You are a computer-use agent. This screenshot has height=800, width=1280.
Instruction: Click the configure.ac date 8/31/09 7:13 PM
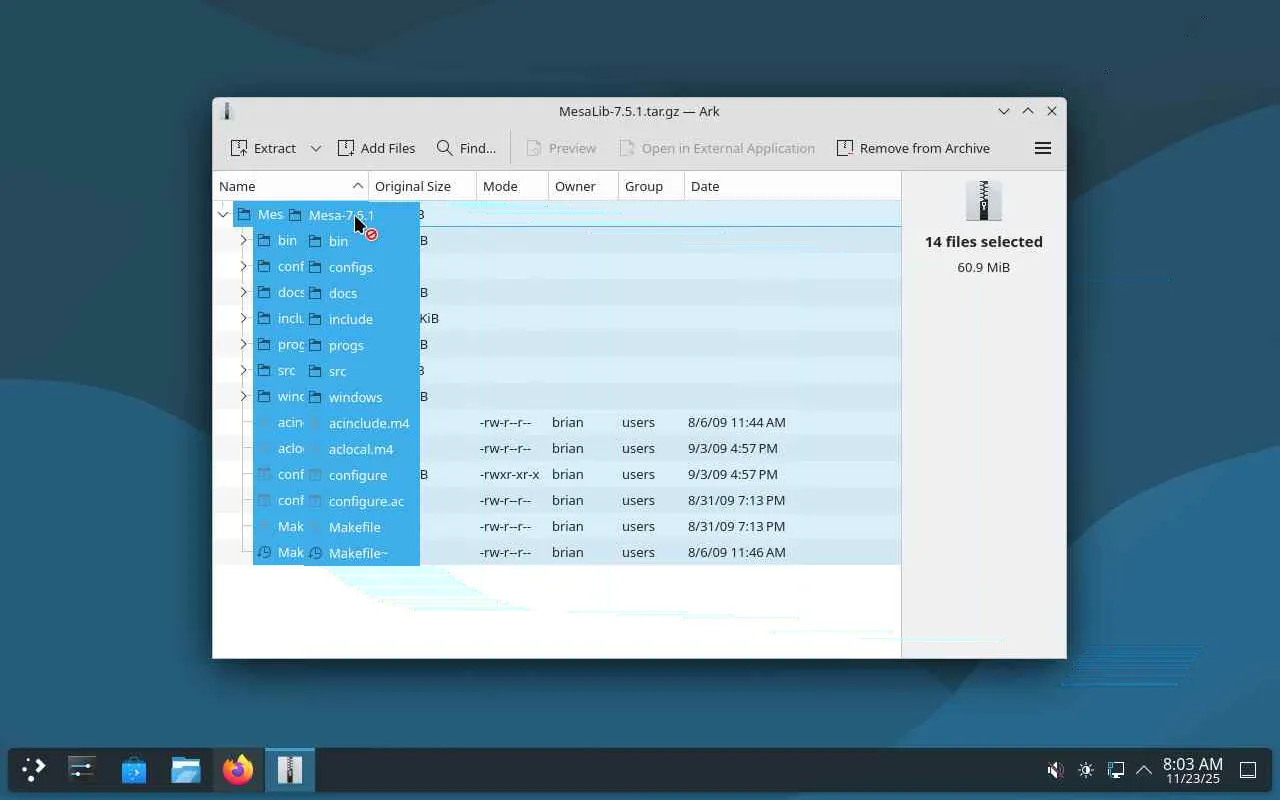click(x=737, y=500)
